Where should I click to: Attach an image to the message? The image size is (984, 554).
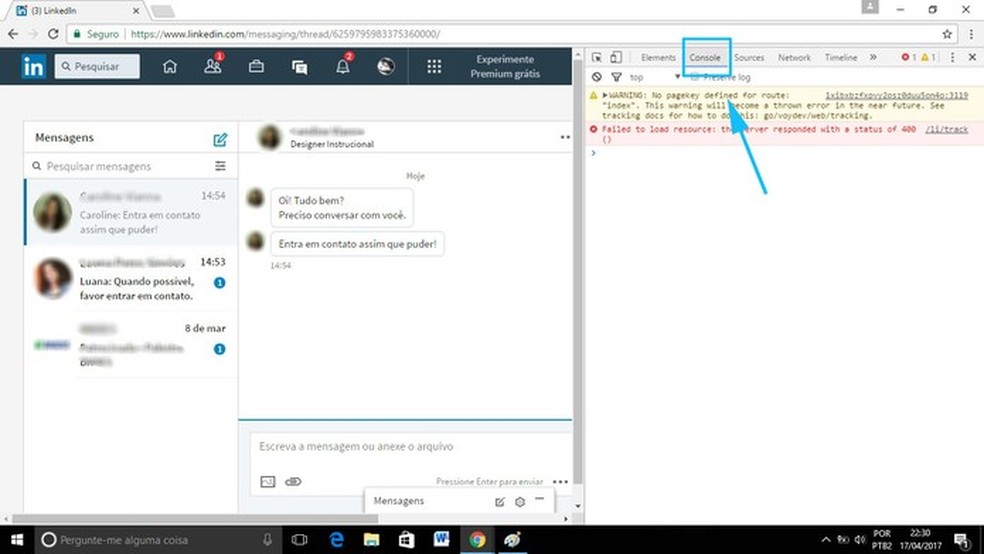tap(267, 482)
